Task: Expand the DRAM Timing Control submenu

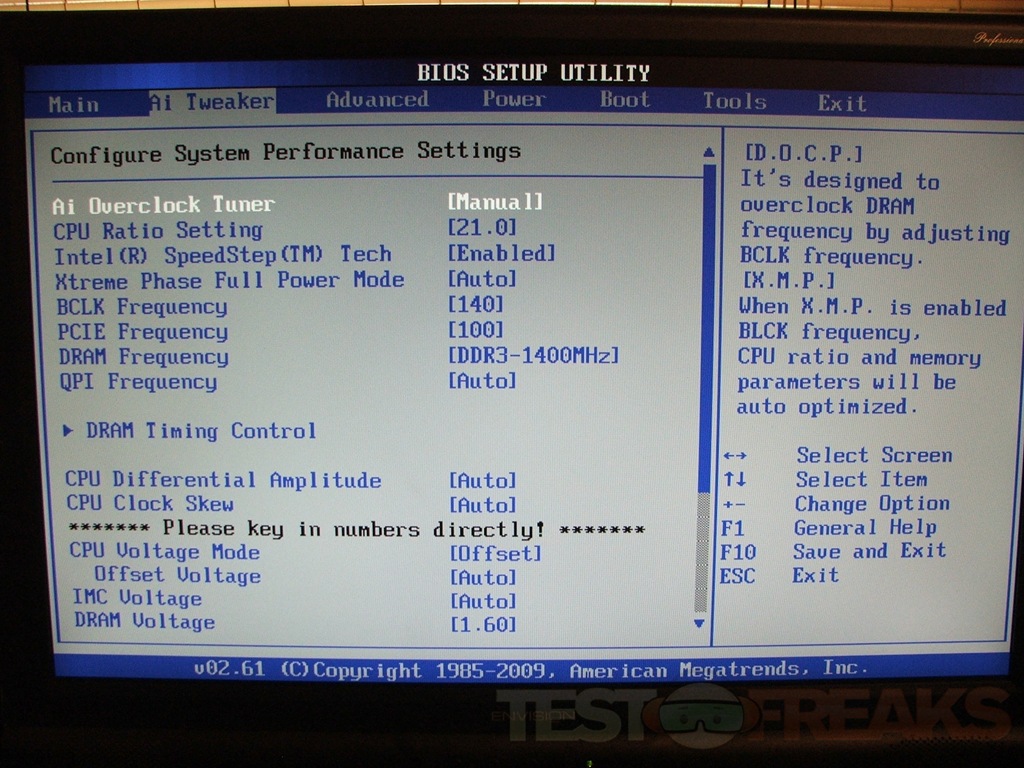Action: (200, 431)
